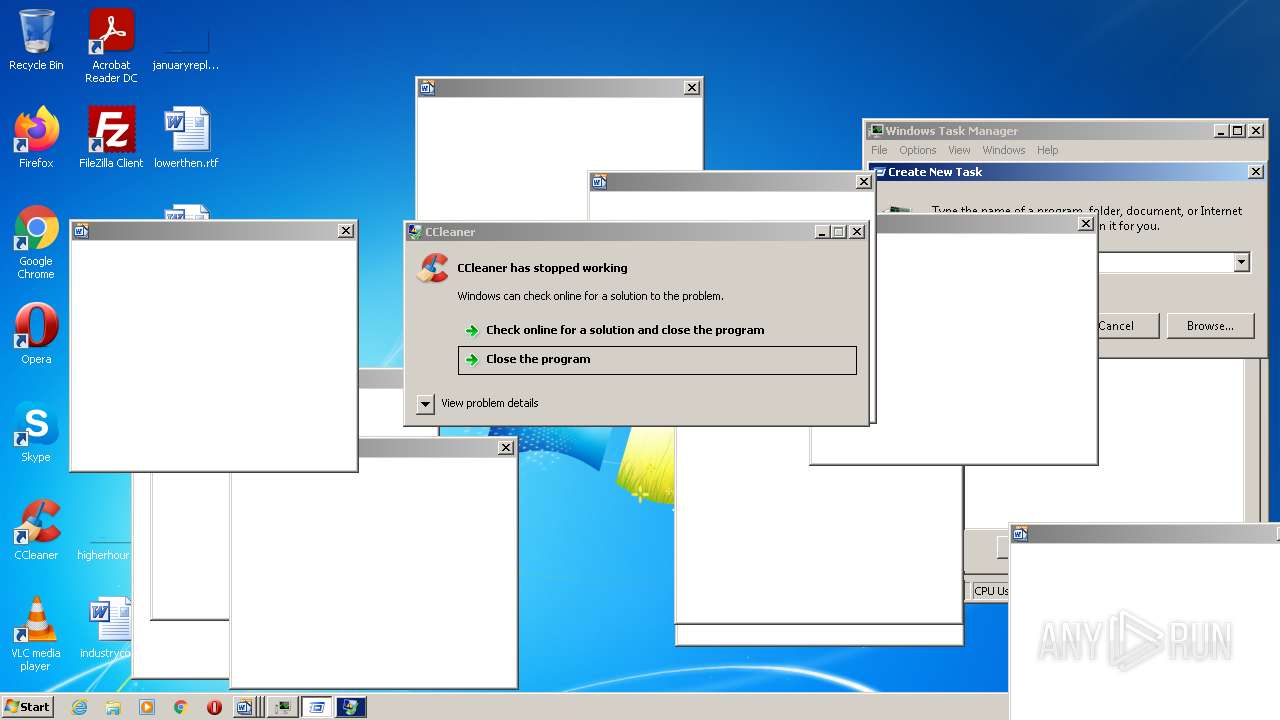The image size is (1280, 720).
Task: Open the Options menu in Task Manager
Action: (x=917, y=150)
